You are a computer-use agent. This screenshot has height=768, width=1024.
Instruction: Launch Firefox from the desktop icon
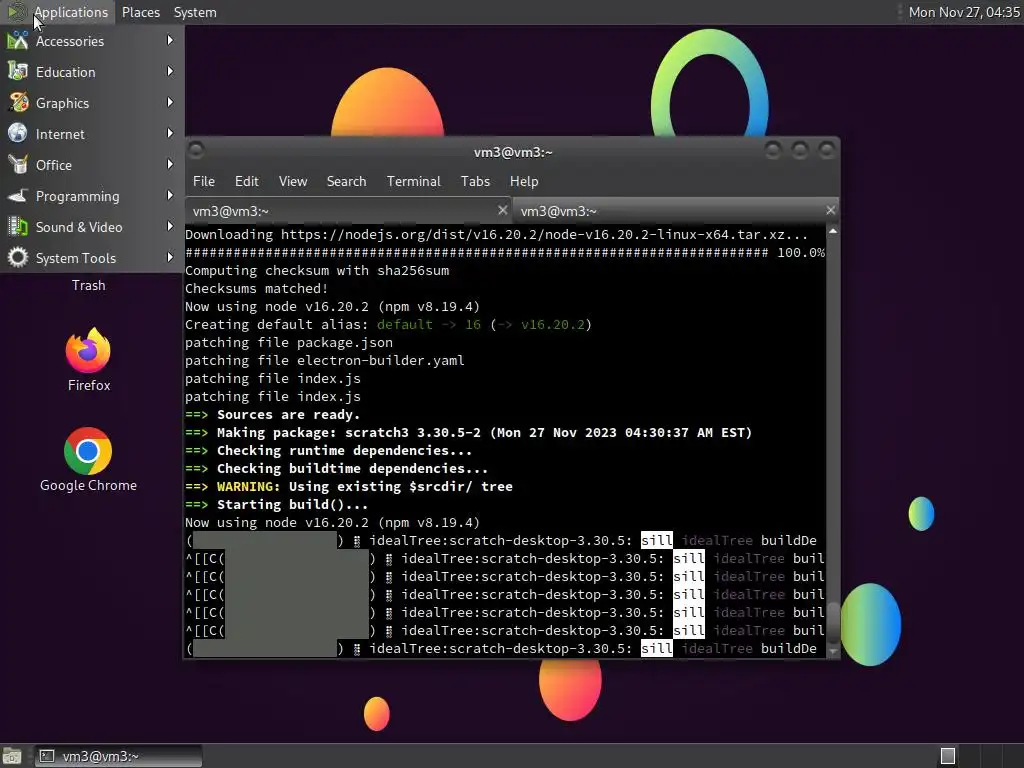pyautogui.click(x=88, y=351)
